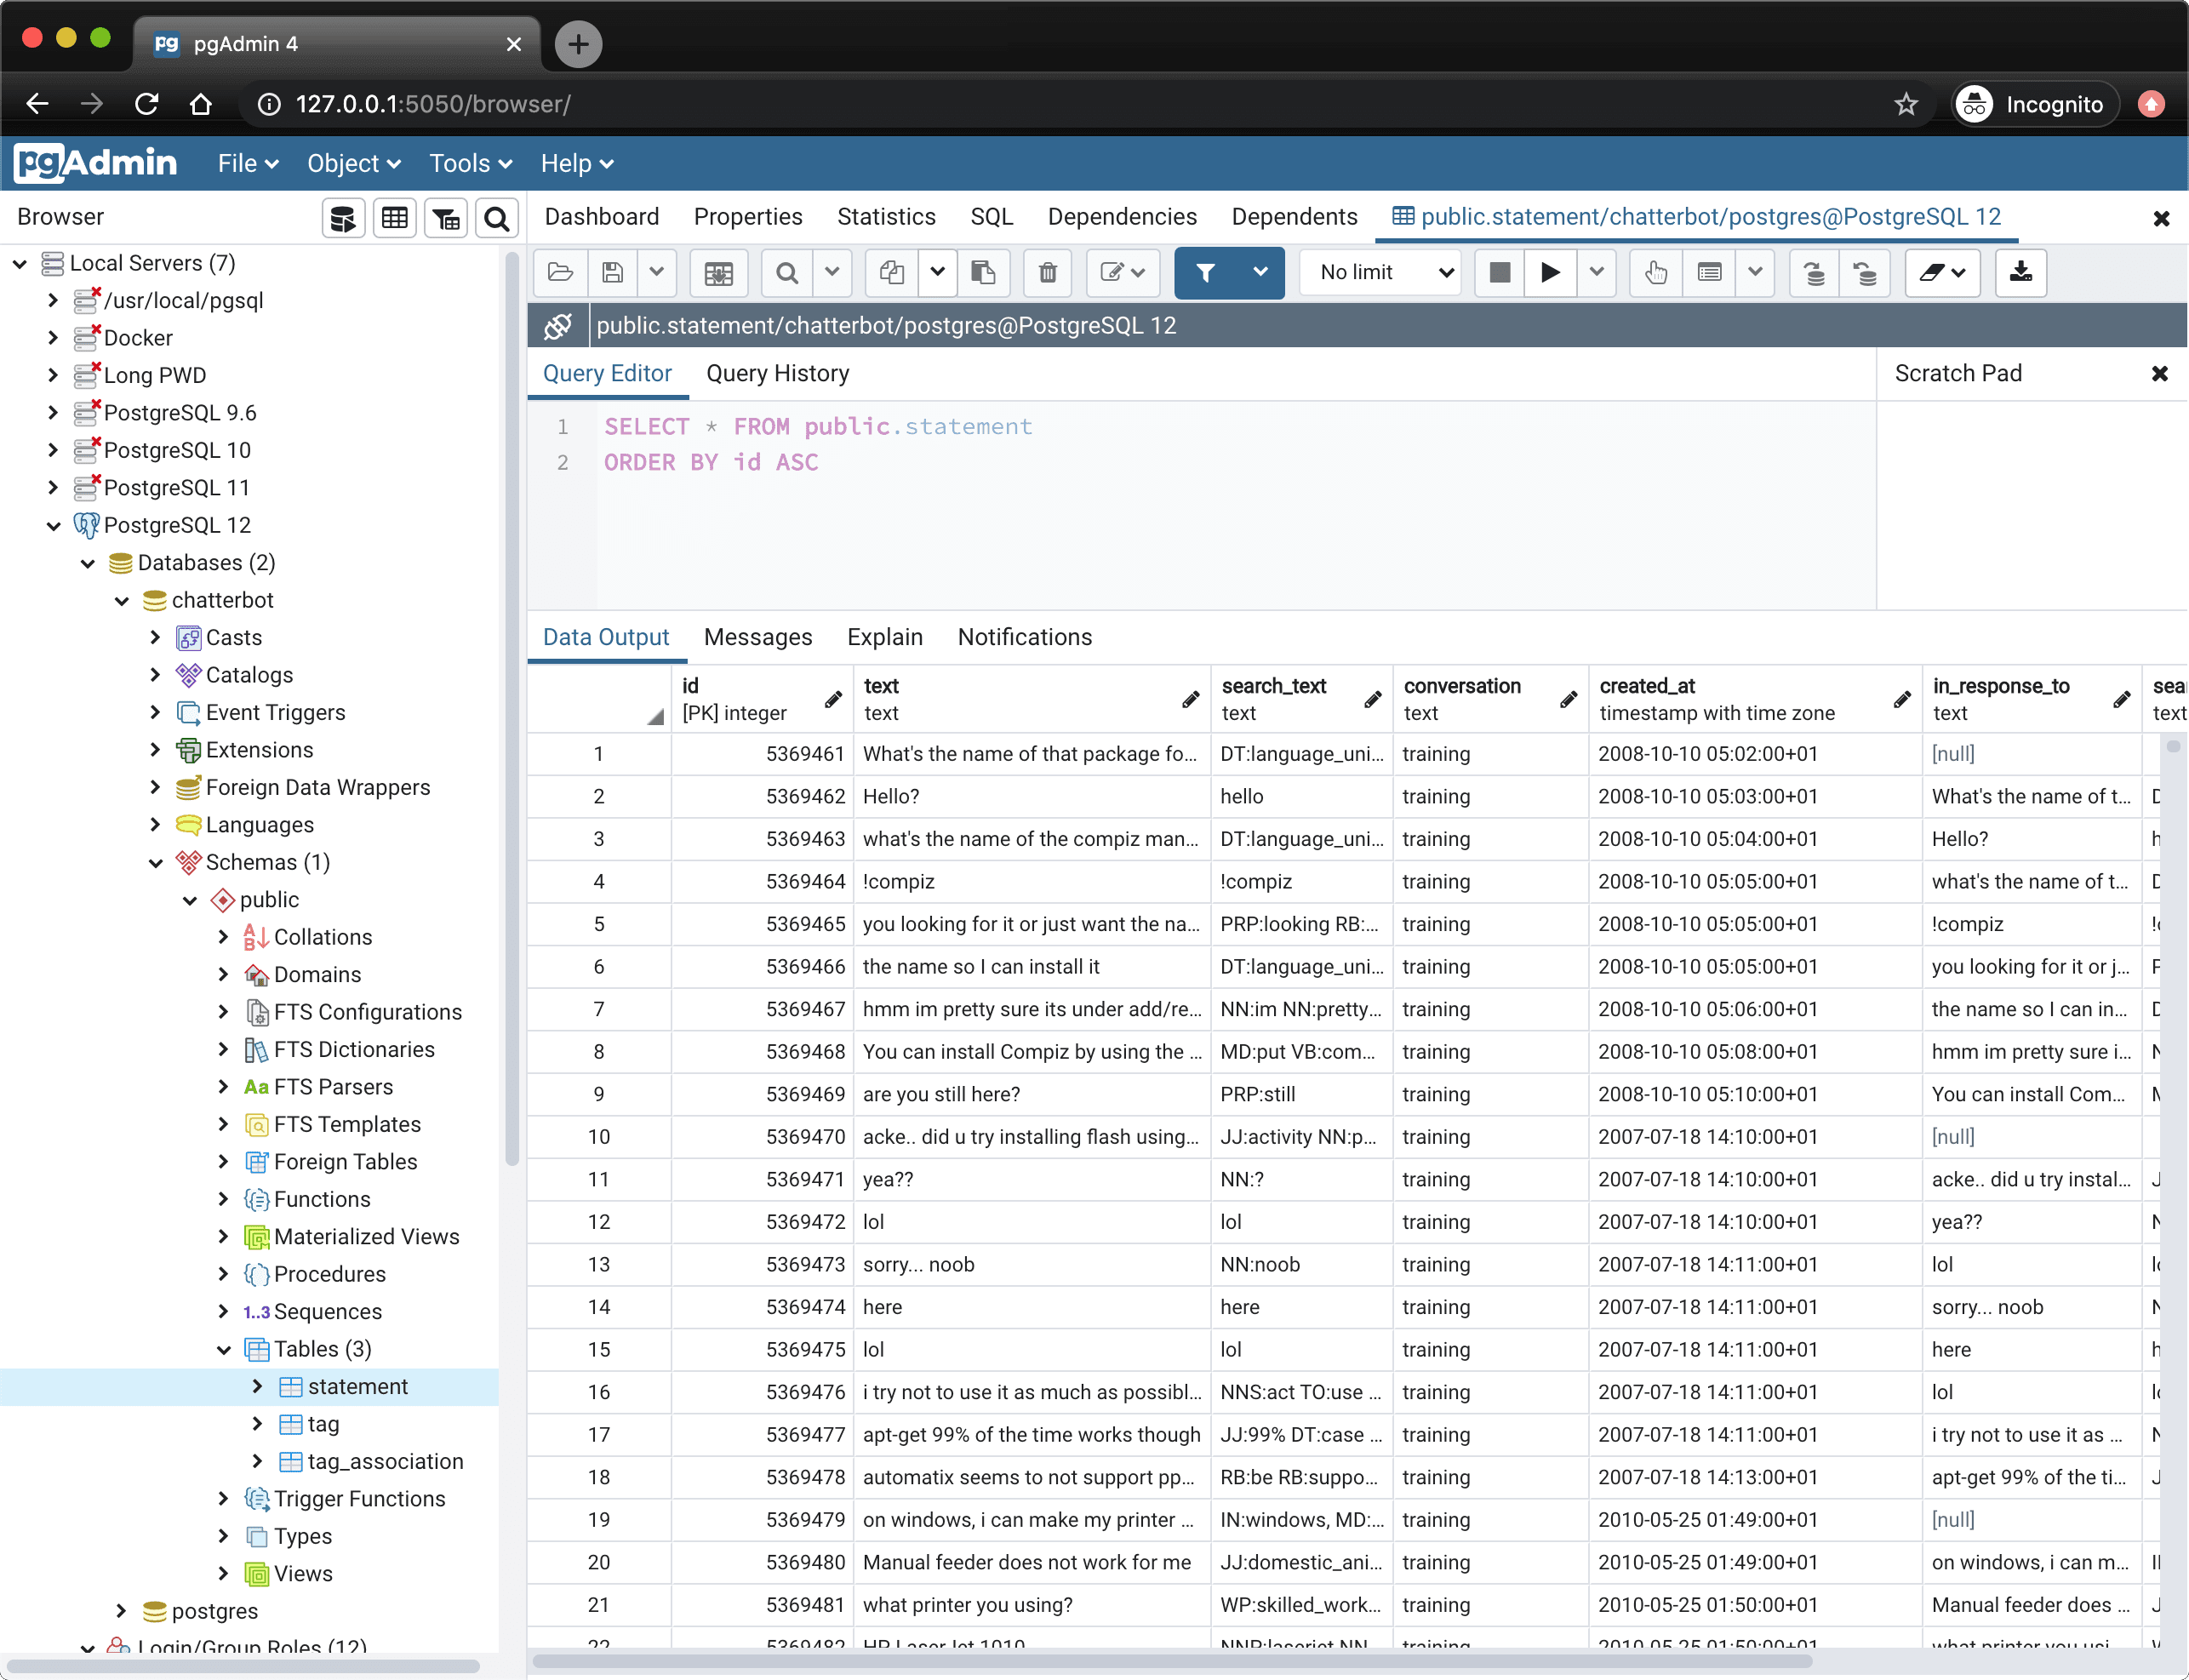Open the No limit rows dropdown

pyautogui.click(x=1383, y=272)
